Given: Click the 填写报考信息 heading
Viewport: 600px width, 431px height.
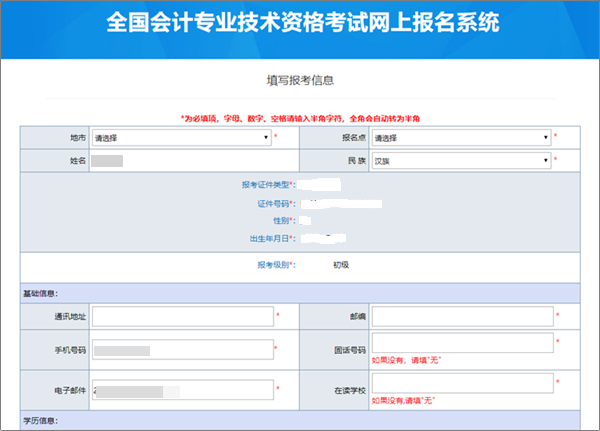Looking at the screenshot, I should coord(300,80).
